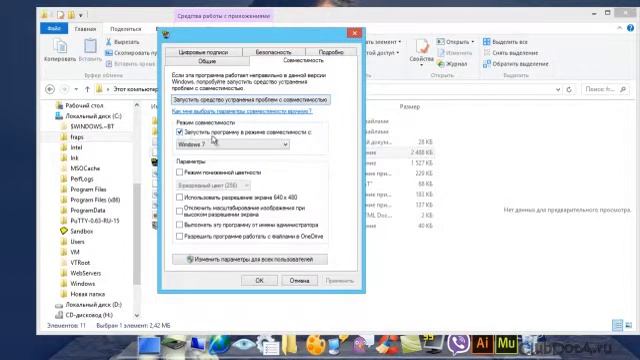Image resolution: width=640 pixels, height=360 pixels.
Task: Click the Paste icon in Explorer ribbon
Action: pos(90,46)
